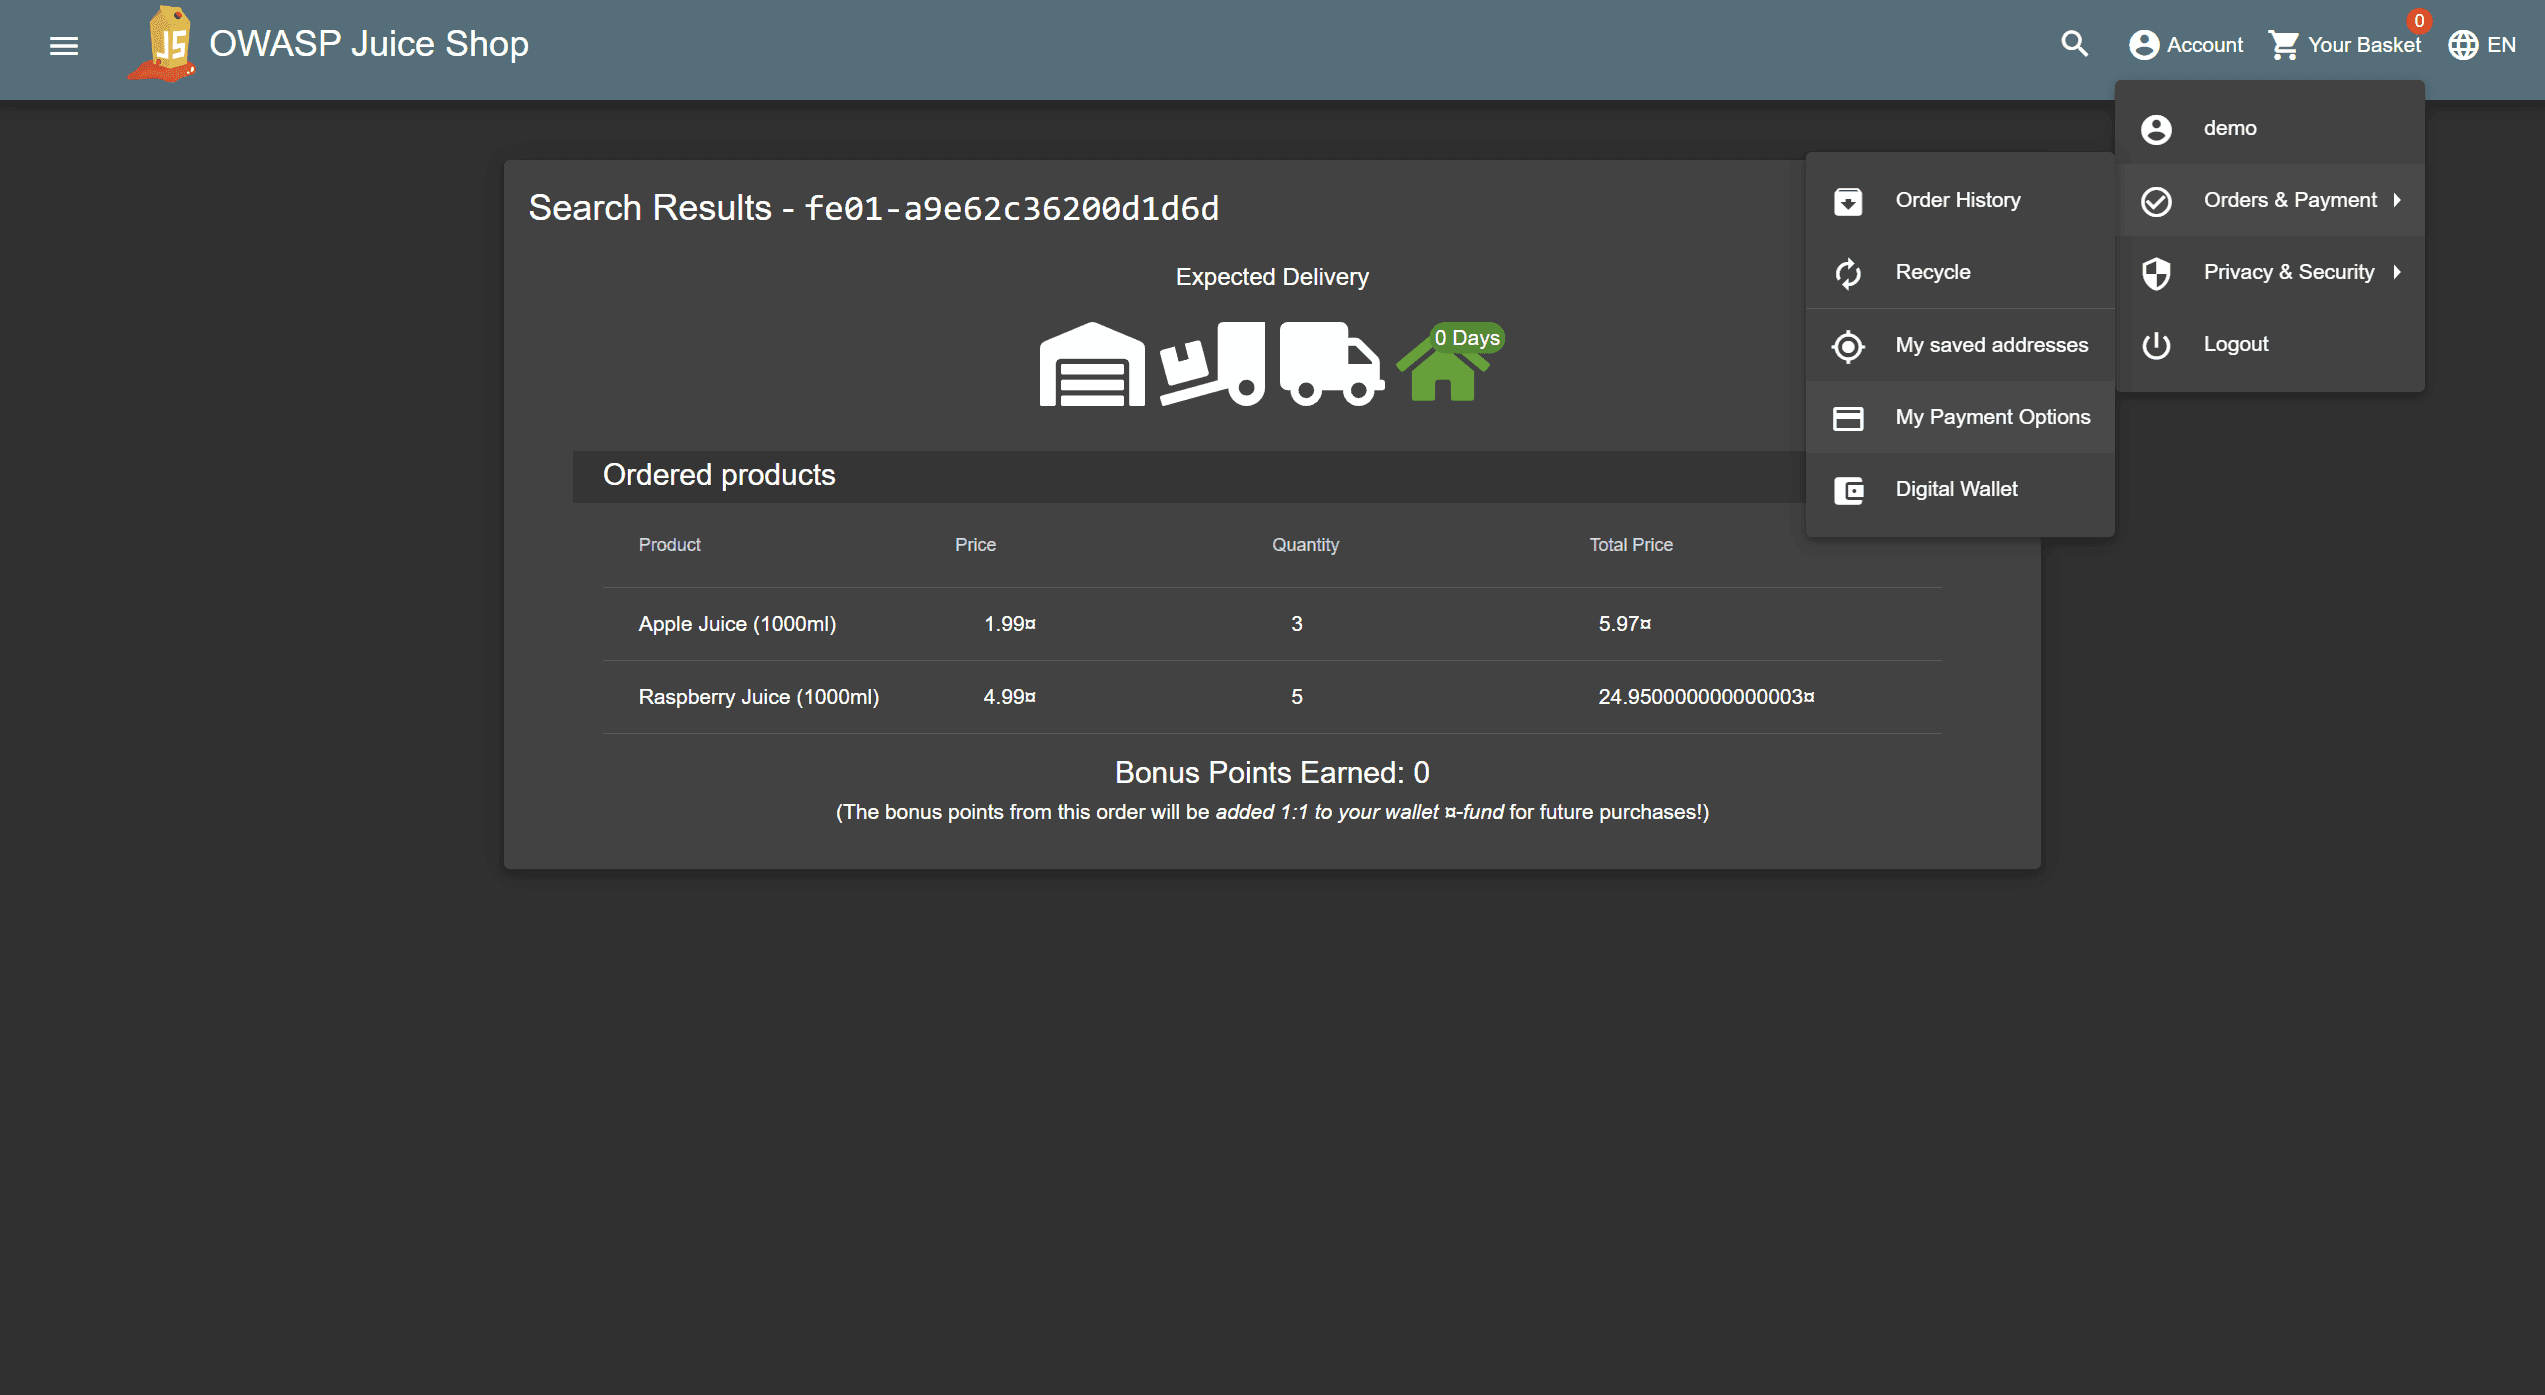Click the Ordered products heading
This screenshot has width=2545, height=1395.
[719, 475]
